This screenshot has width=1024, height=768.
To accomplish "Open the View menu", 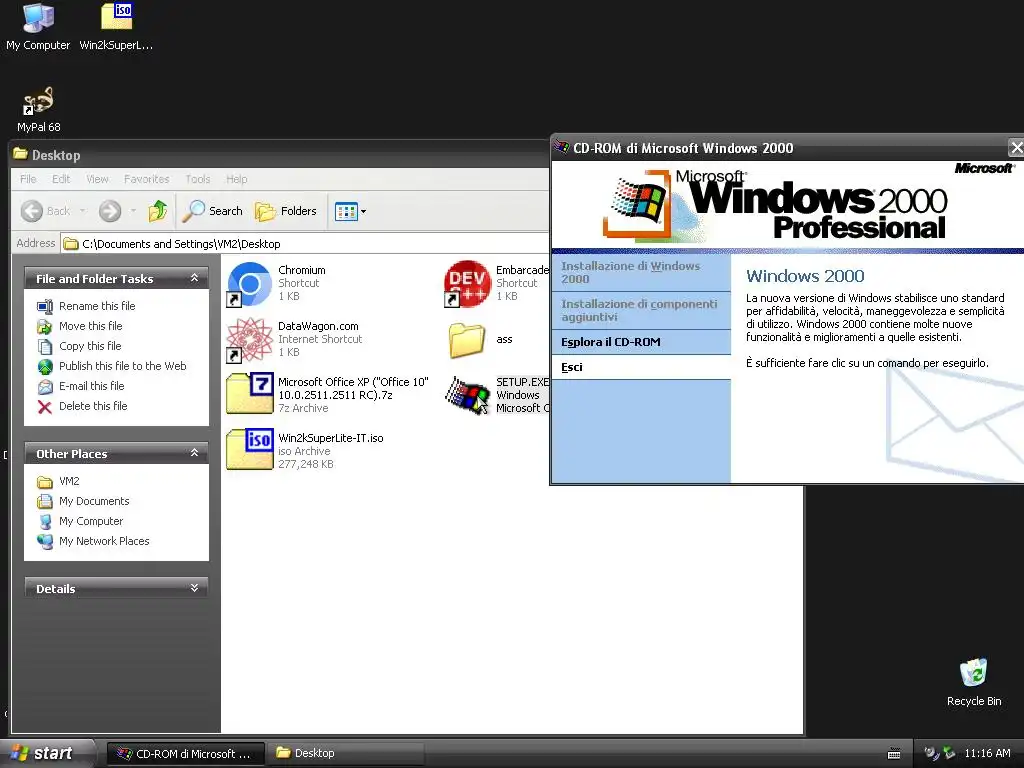I will [97, 179].
